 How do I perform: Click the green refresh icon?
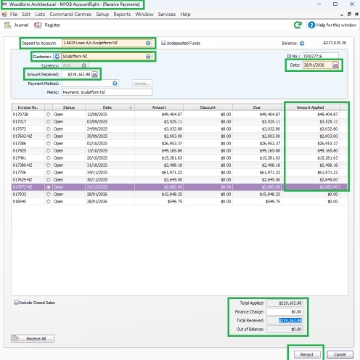click(297, 25)
